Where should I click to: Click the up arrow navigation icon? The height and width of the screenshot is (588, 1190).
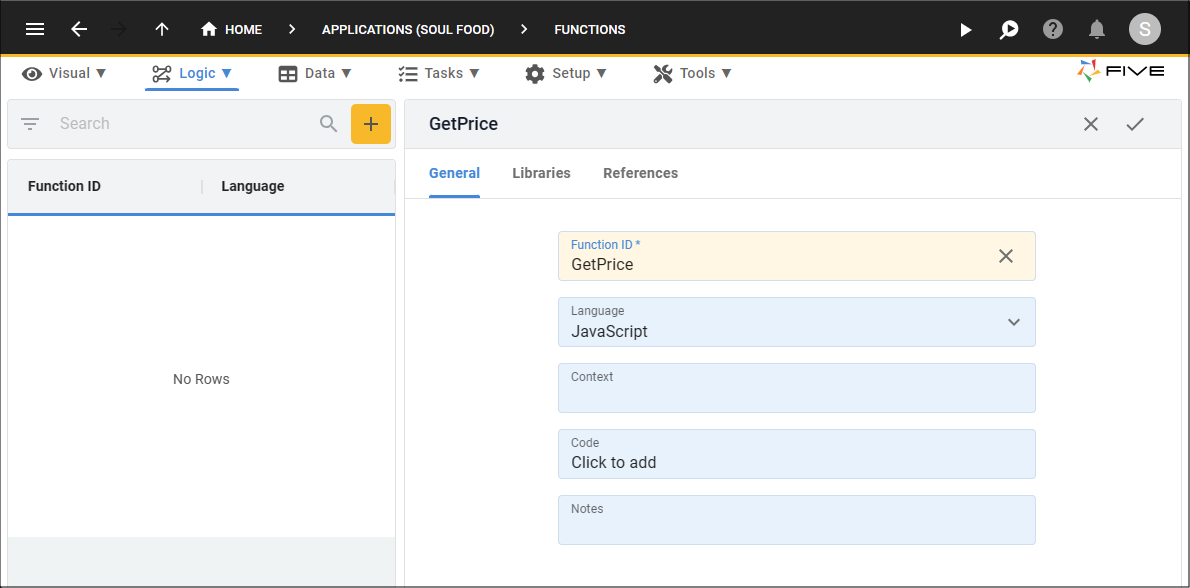162,30
